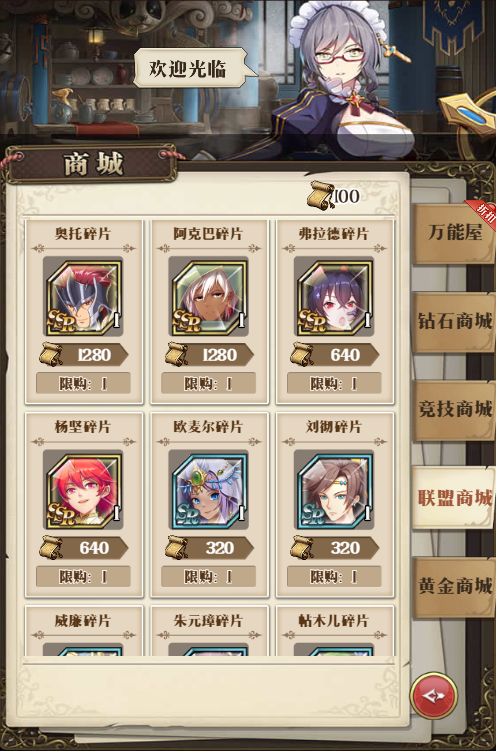Image resolution: width=496 pixels, height=751 pixels.
Task: Purchase 弗拉德碎片 for 640 scrolls
Action: (x=334, y=355)
